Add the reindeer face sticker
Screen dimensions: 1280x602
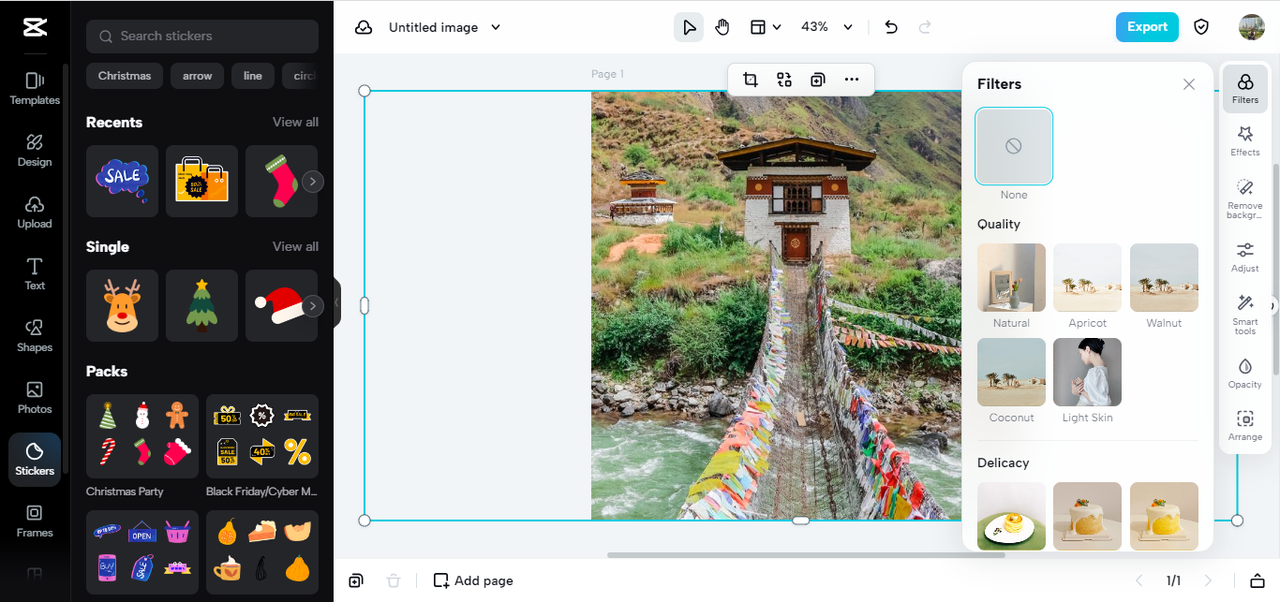coord(122,305)
